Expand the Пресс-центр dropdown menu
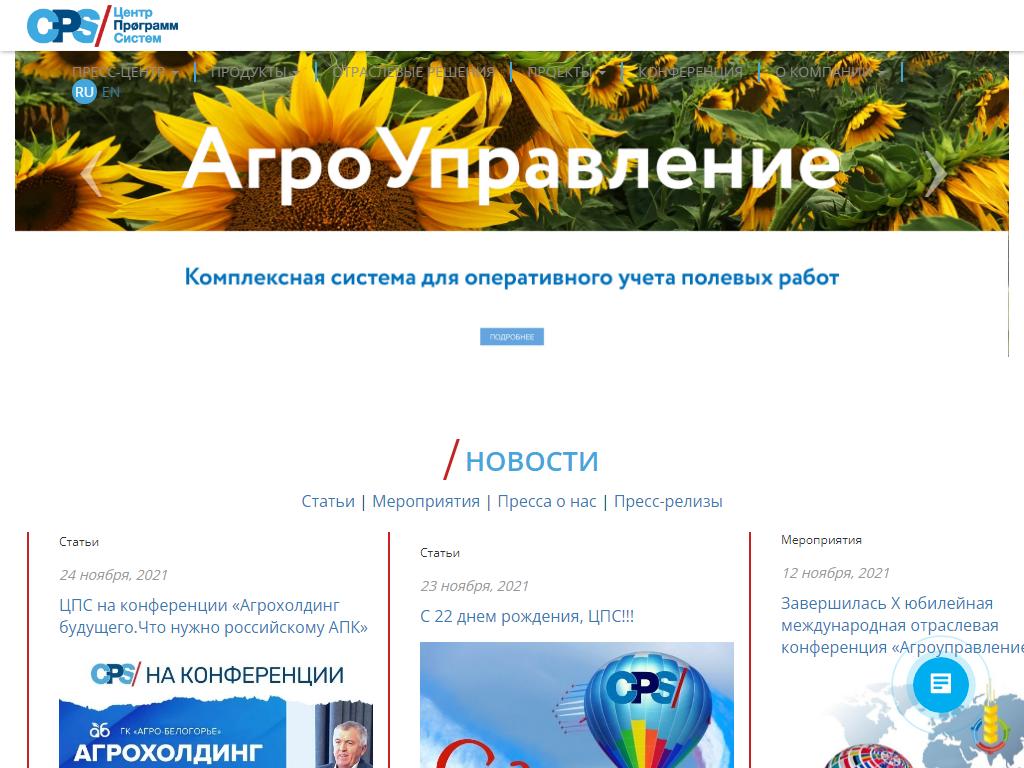This screenshot has height=768, width=1024. tap(123, 72)
